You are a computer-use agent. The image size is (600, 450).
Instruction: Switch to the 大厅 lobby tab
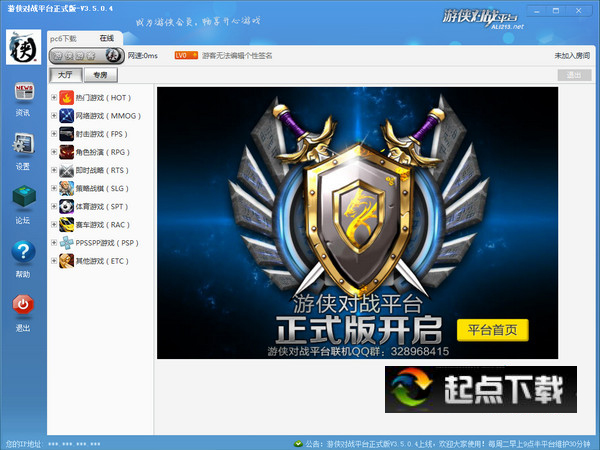tap(65, 75)
